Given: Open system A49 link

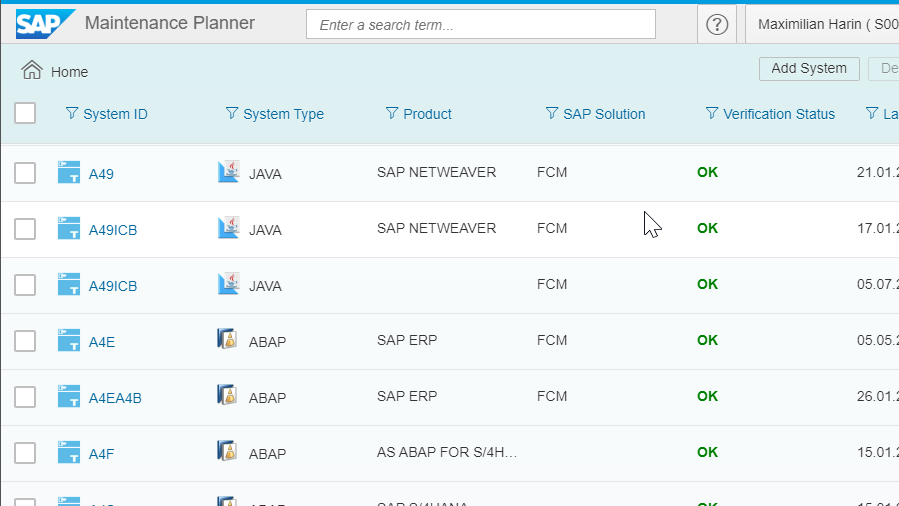Looking at the screenshot, I should (101, 174).
